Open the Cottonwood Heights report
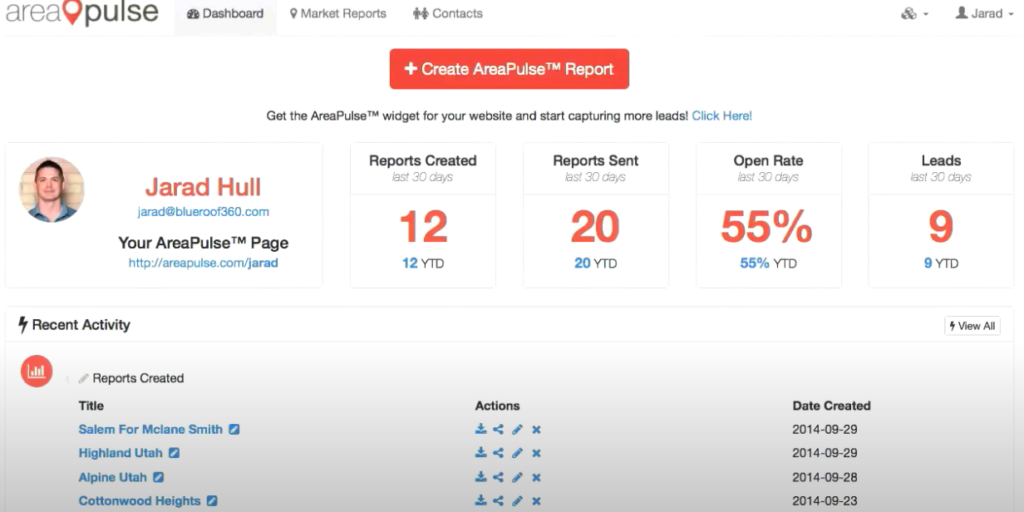Screen dimensions: 1024x512 140,501
